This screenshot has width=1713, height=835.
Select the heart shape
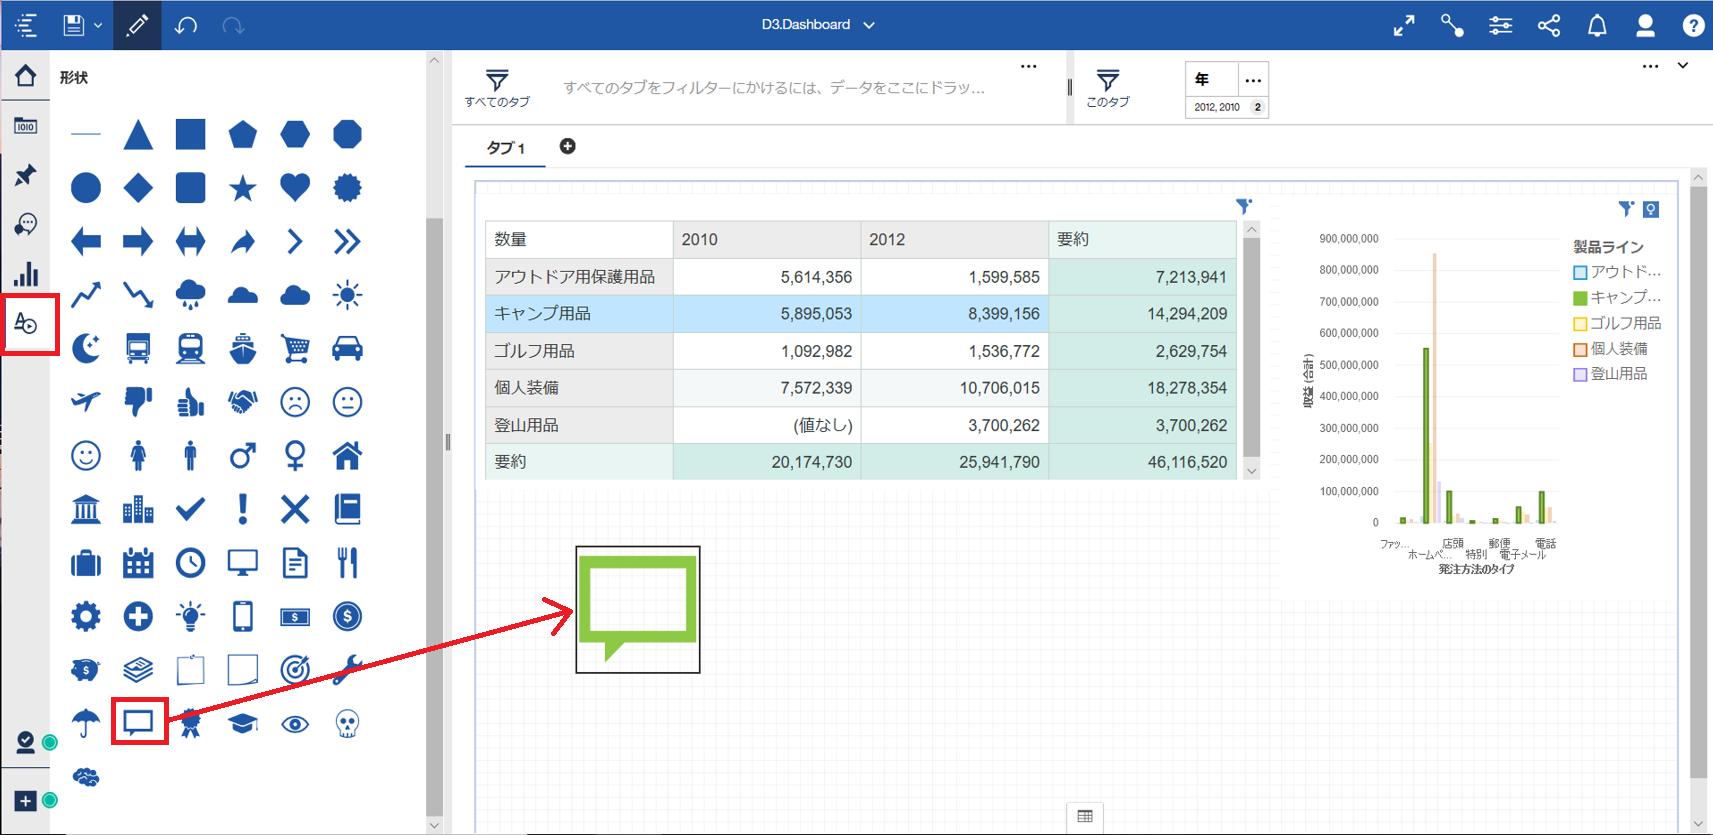[295, 187]
